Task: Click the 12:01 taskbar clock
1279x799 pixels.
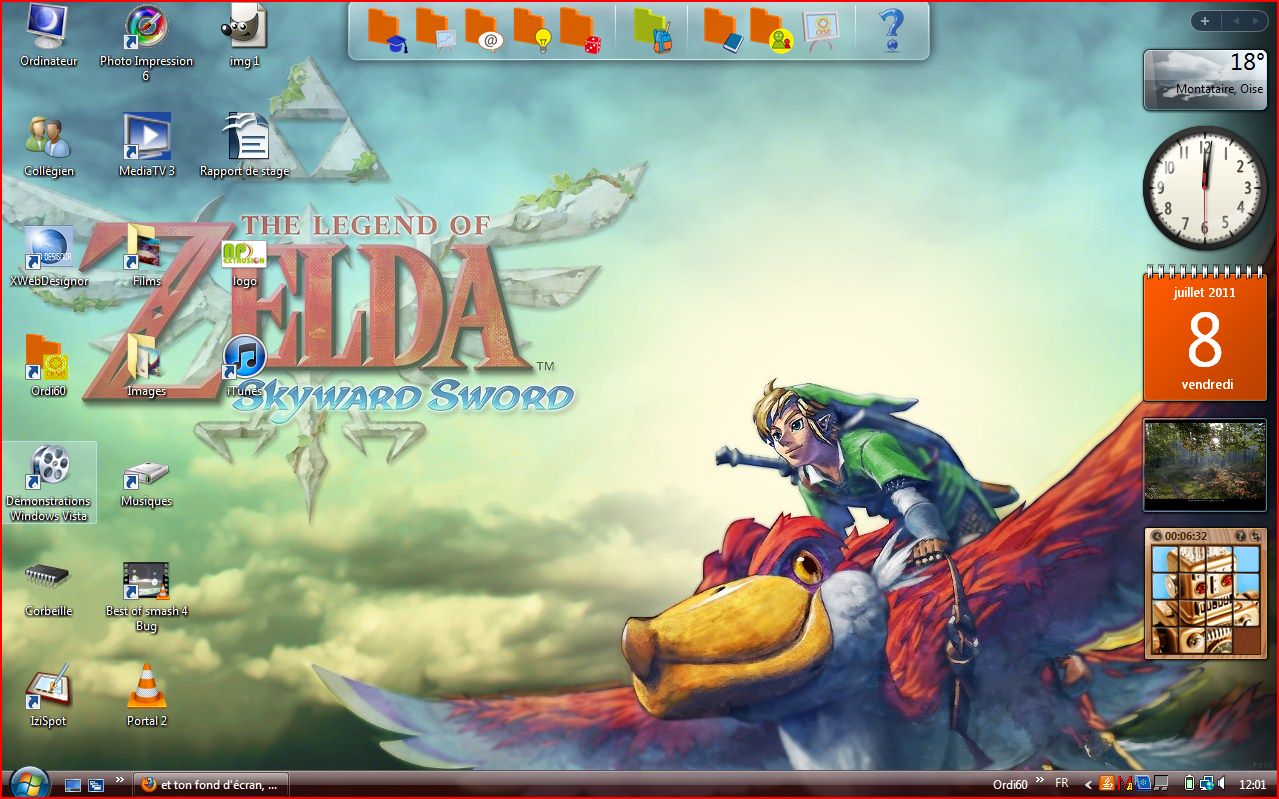Action: [x=1252, y=785]
